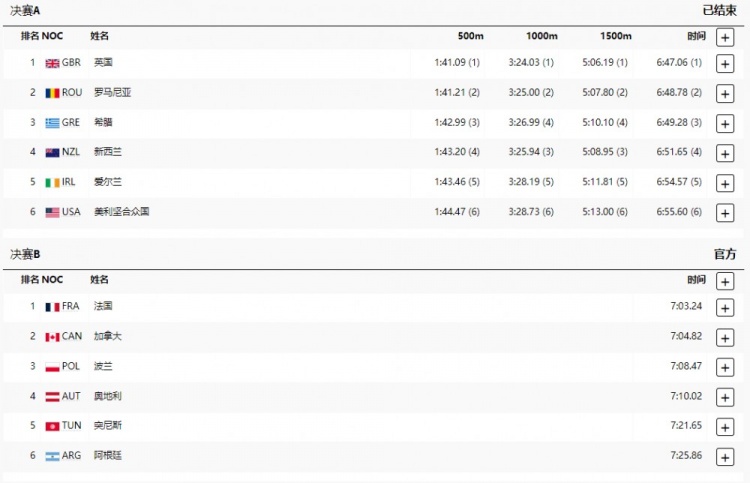The width and height of the screenshot is (750, 483).
Task: Click the 1500m column header in 决赛A
Action: 616,36
